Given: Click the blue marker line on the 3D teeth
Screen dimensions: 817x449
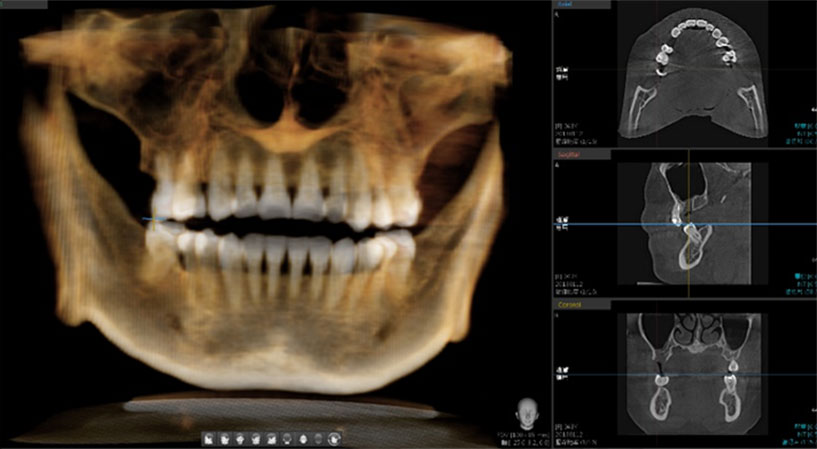Looking at the screenshot, I should pyautogui.click(x=155, y=218).
